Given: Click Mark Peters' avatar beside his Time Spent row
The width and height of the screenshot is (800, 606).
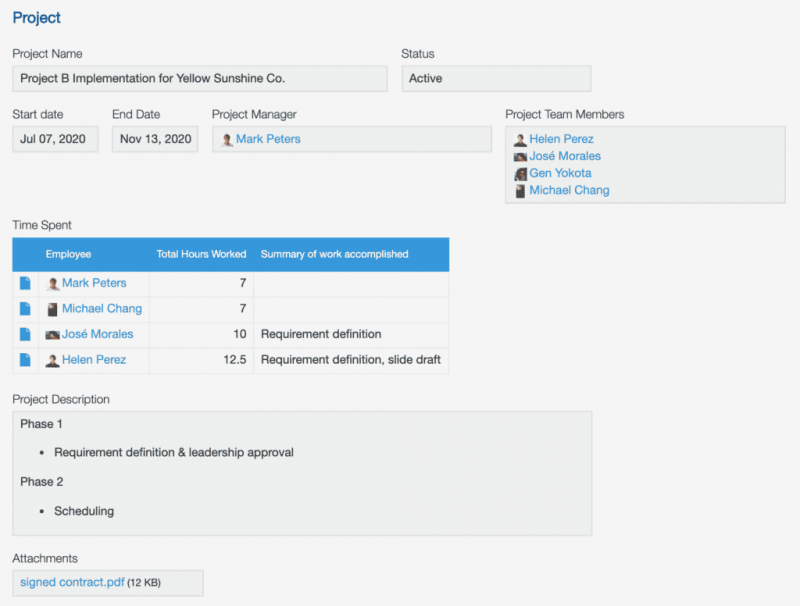Looking at the screenshot, I should pos(52,283).
